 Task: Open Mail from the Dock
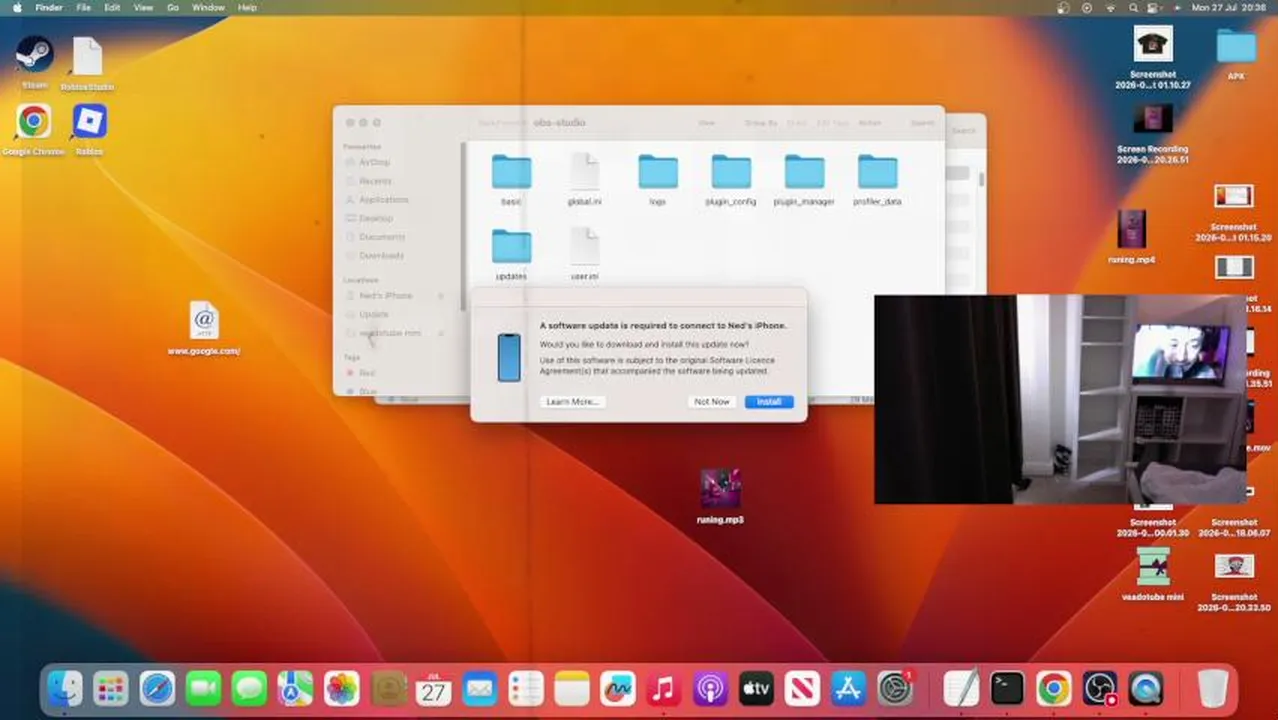479,689
